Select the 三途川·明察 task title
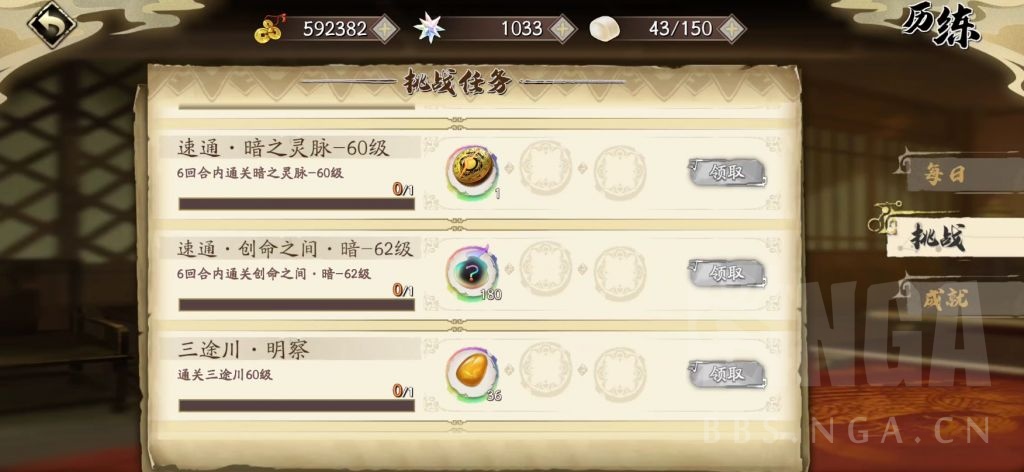The image size is (1024, 472). (x=244, y=350)
